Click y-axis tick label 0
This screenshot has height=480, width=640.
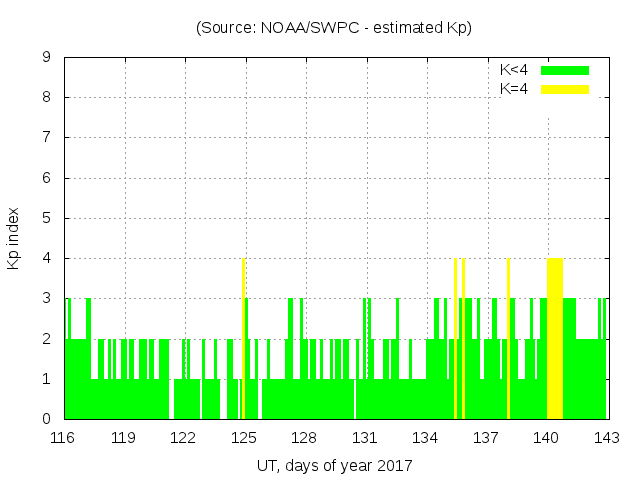click(46, 419)
